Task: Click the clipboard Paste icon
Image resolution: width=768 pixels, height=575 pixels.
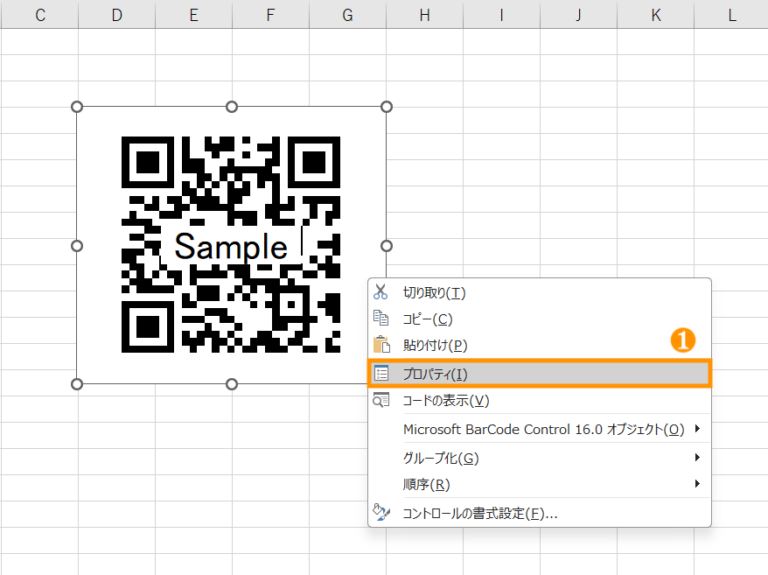Action: (380, 345)
